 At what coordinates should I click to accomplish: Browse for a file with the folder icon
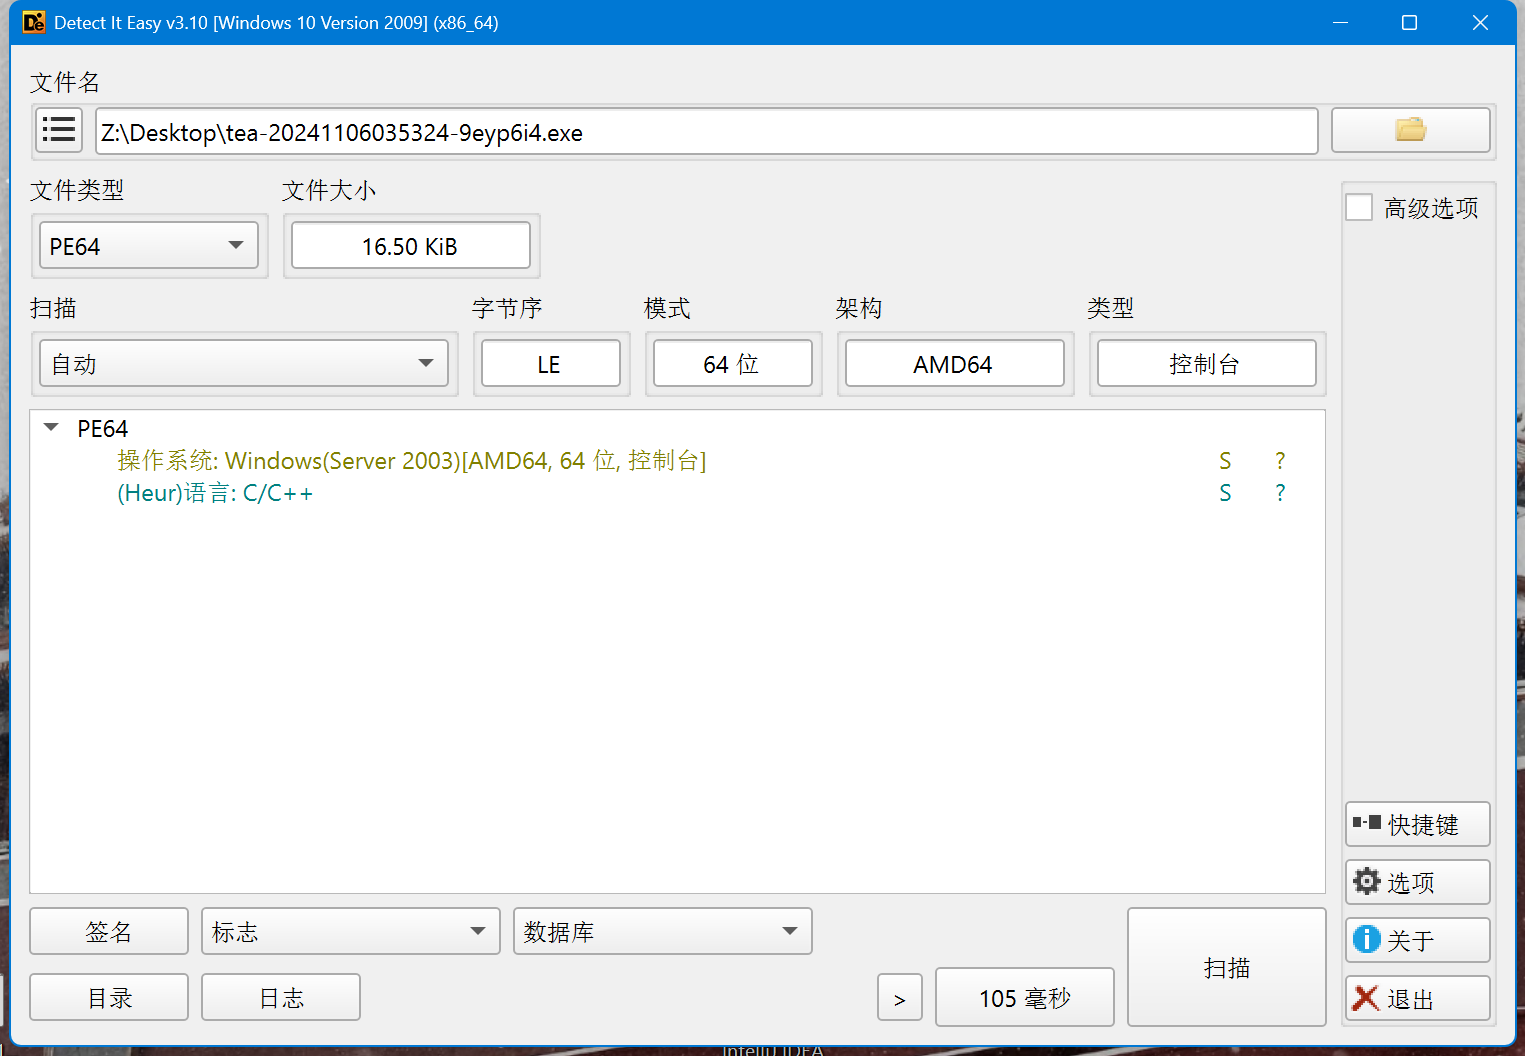point(1410,130)
